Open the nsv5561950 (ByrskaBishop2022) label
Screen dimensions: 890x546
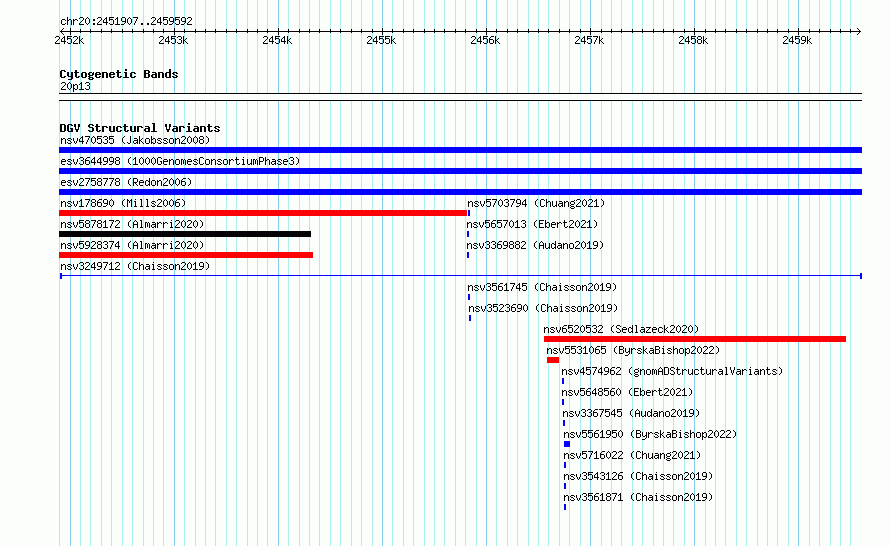point(650,434)
